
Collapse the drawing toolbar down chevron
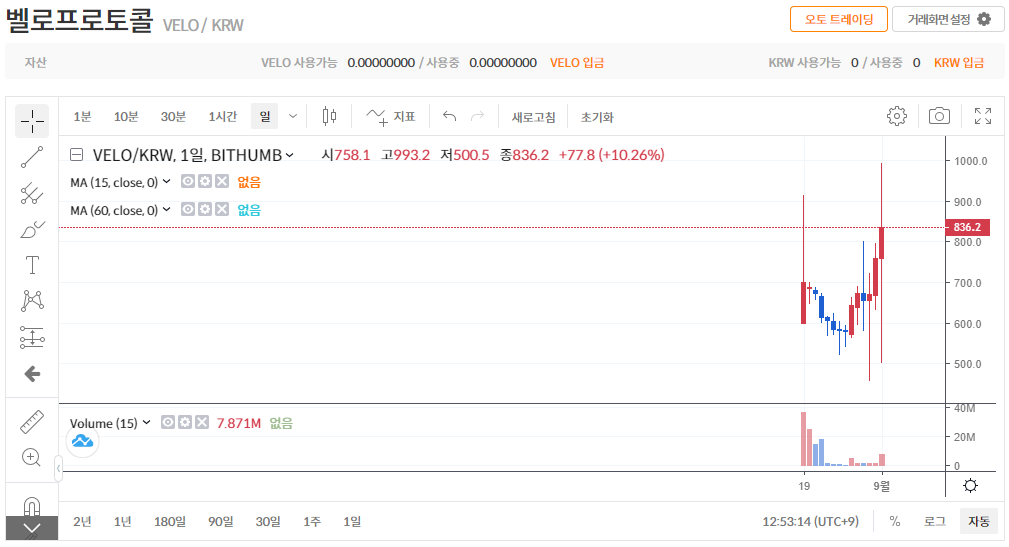click(32, 529)
